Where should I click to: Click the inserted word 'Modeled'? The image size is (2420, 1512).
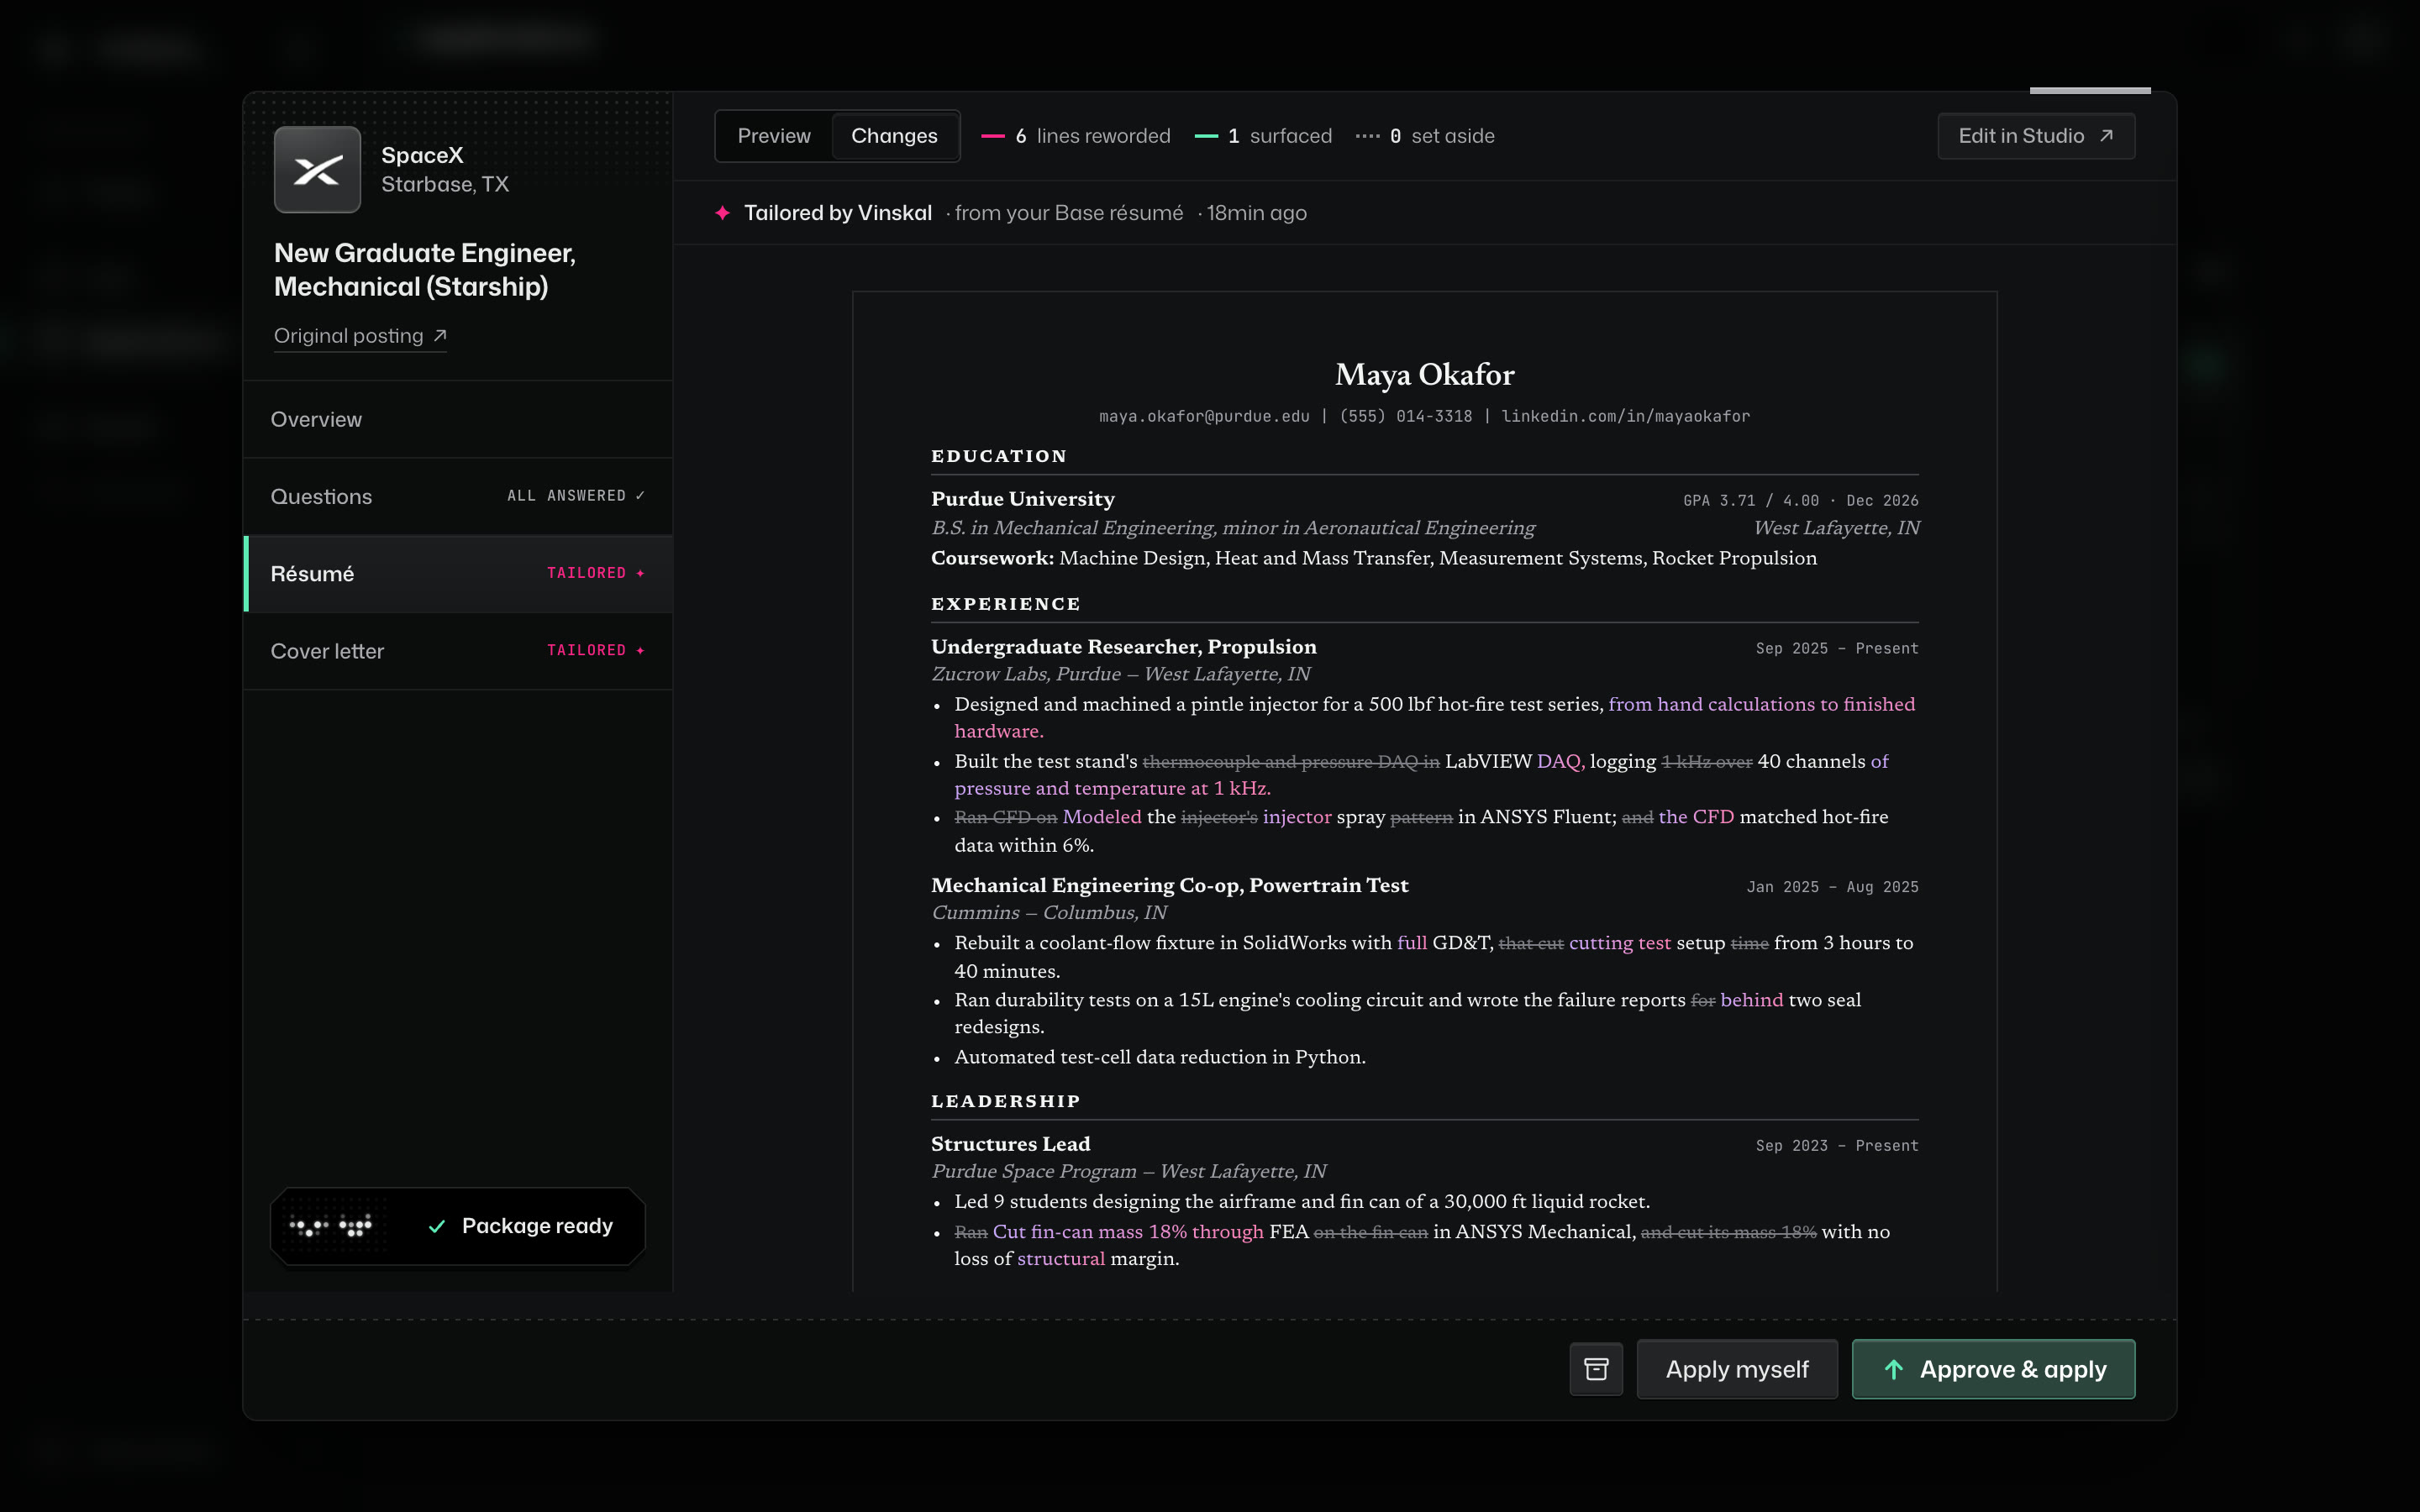(x=1101, y=817)
